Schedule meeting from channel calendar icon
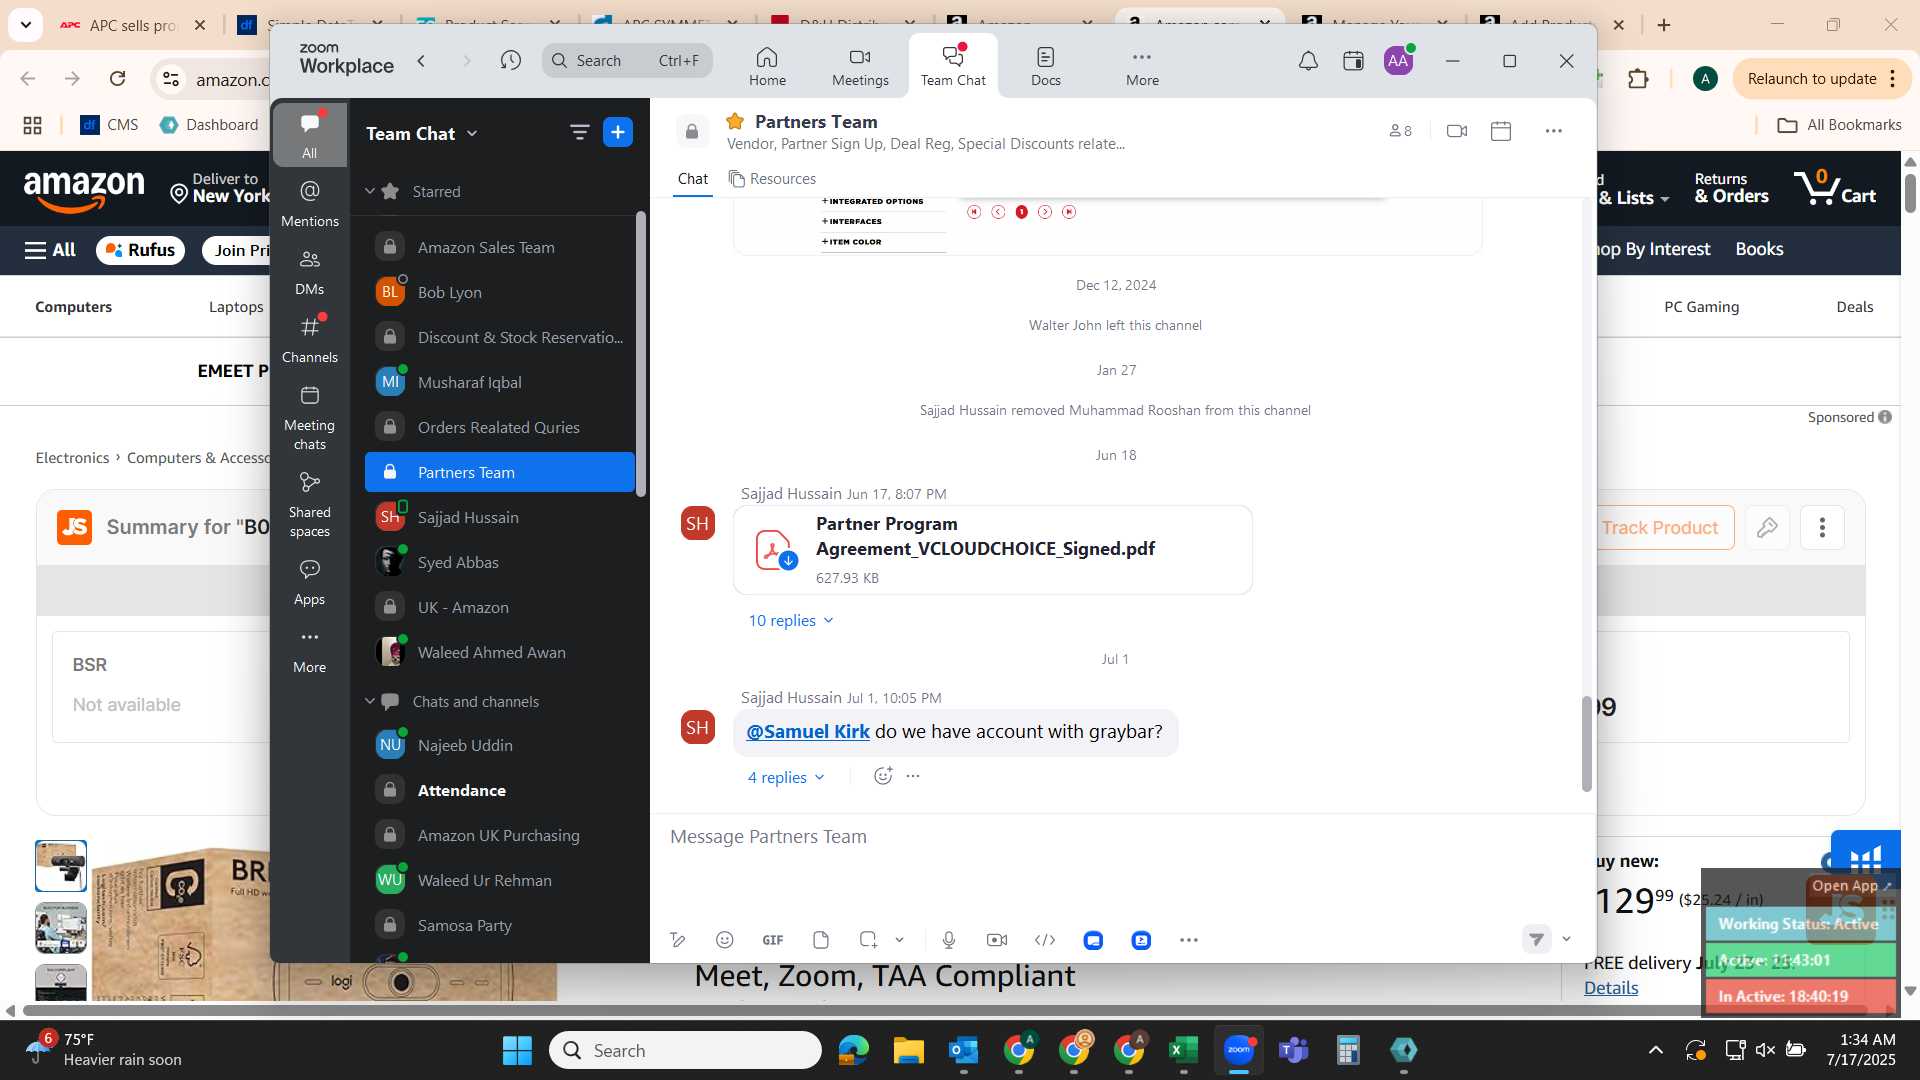 click(x=1501, y=131)
